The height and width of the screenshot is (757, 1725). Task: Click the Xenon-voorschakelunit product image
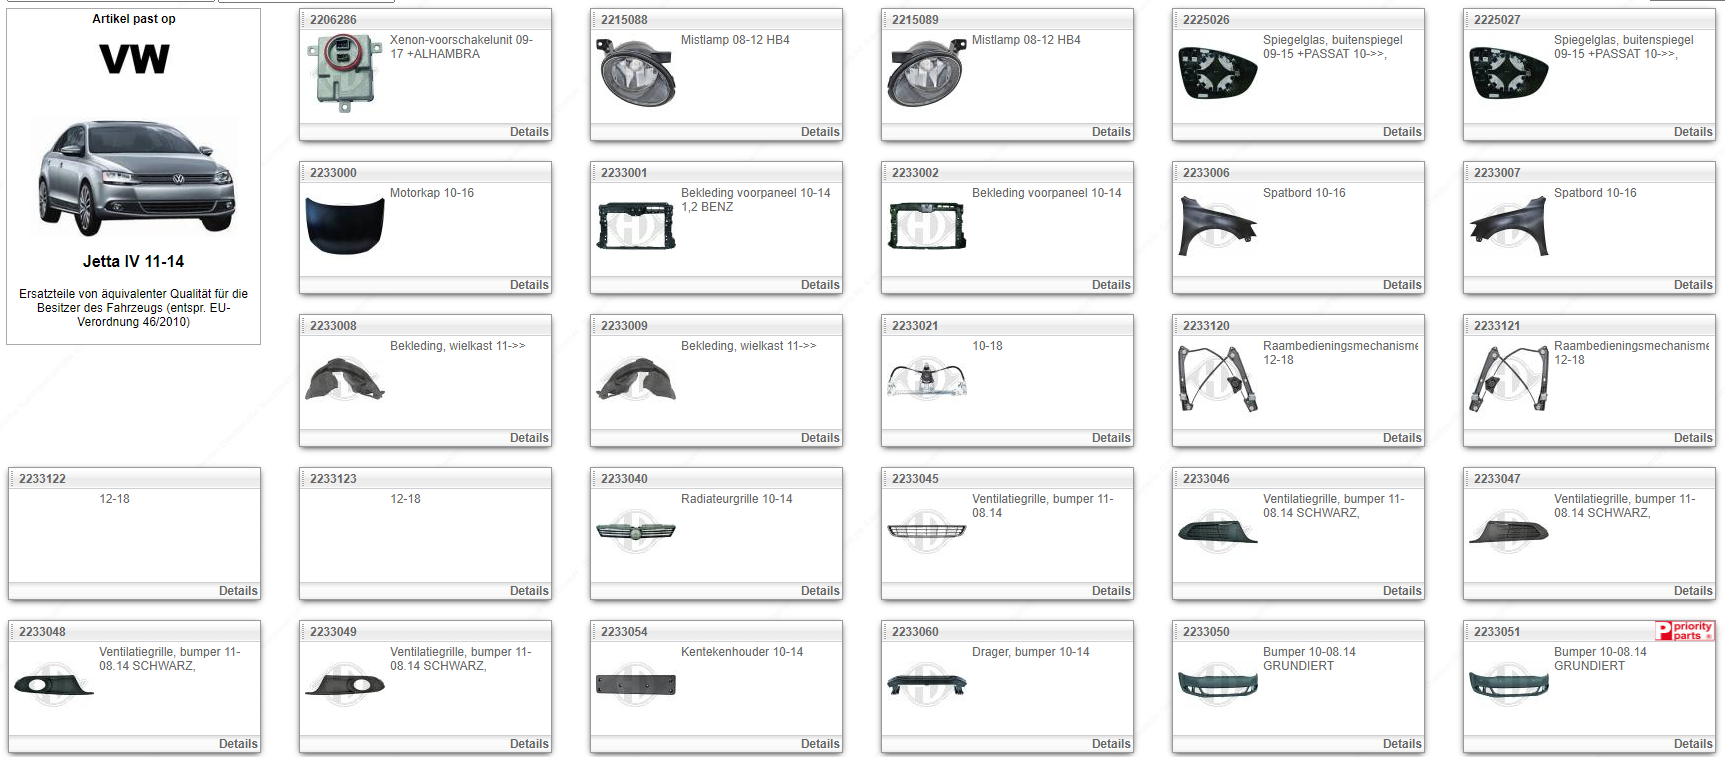(343, 73)
